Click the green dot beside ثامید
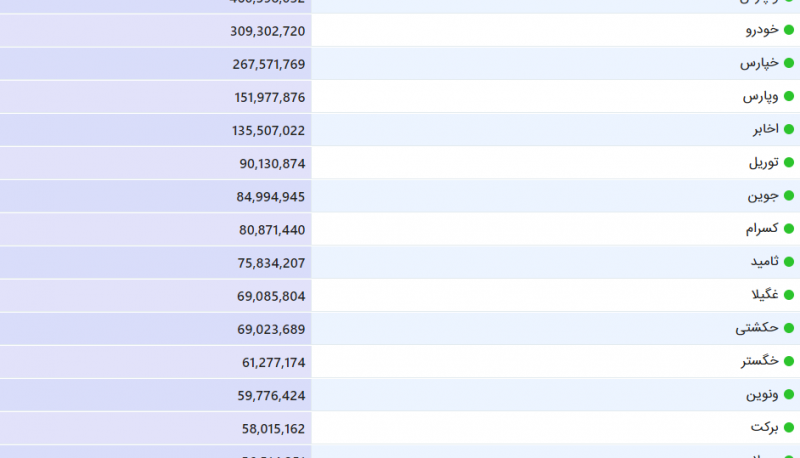Screen dimensions: 800x458 pos(789,262)
